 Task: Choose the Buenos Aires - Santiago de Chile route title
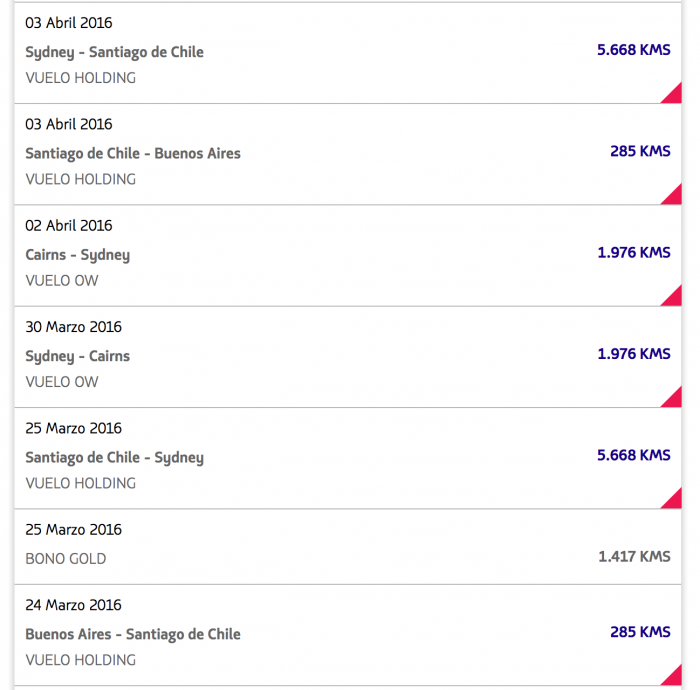133,634
